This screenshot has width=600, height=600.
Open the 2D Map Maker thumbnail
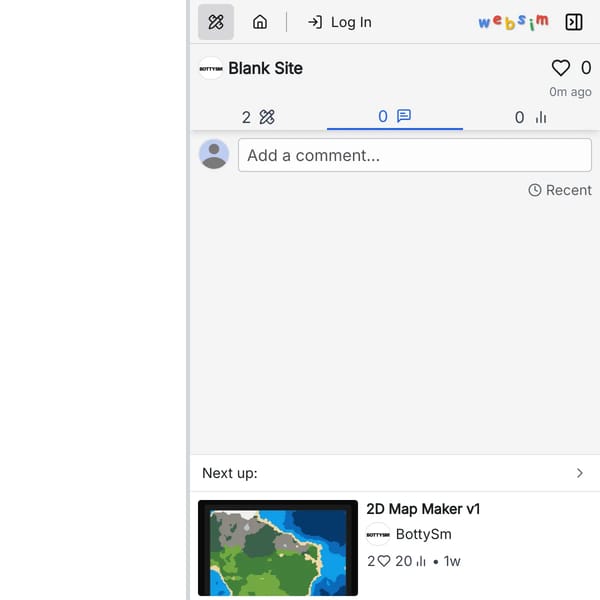click(278, 548)
